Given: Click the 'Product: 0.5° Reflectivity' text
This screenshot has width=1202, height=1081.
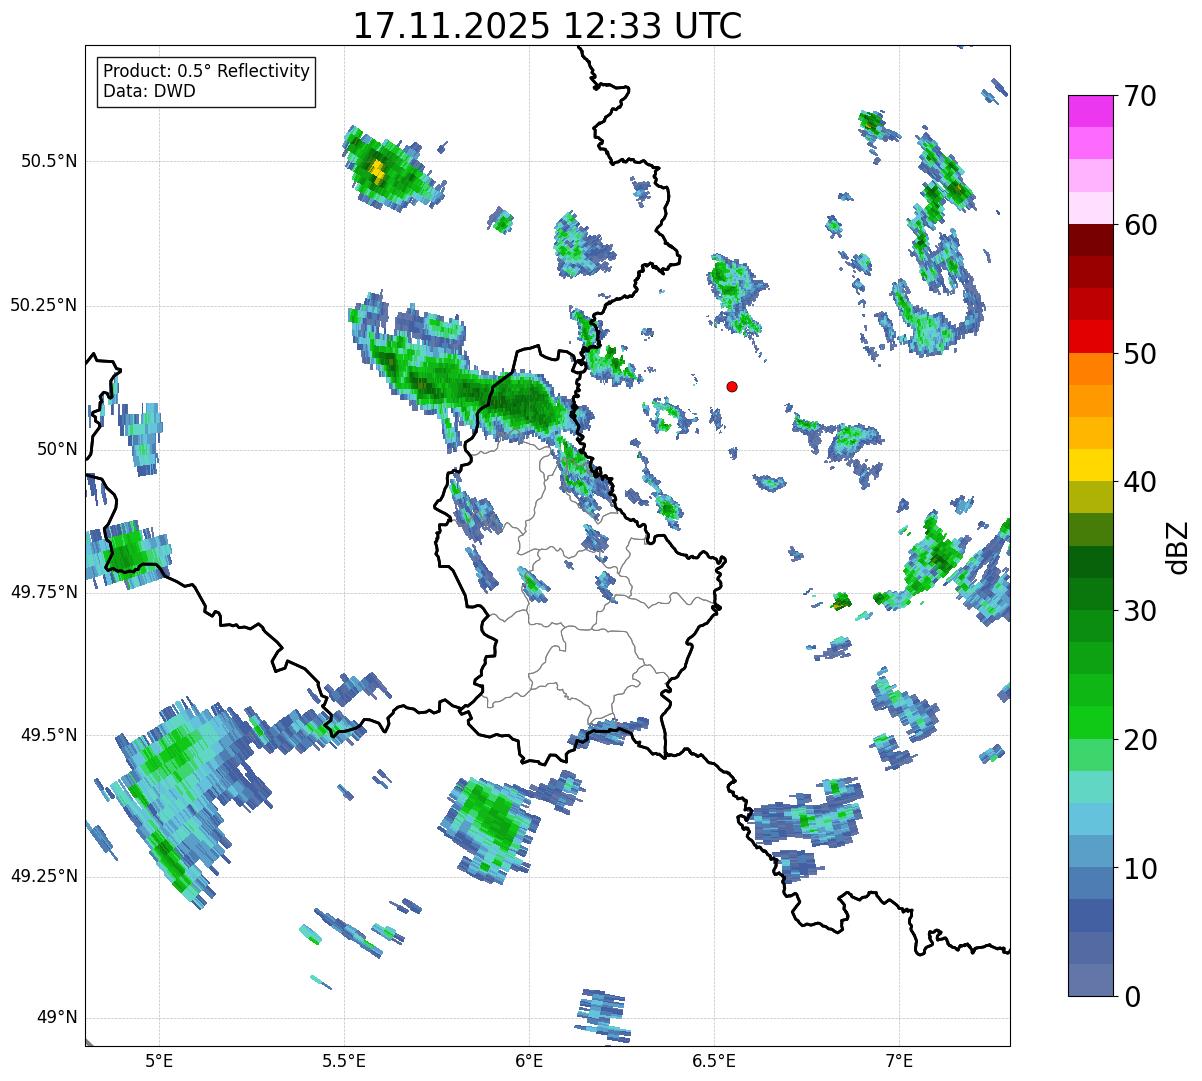Looking at the screenshot, I should coord(206,71).
